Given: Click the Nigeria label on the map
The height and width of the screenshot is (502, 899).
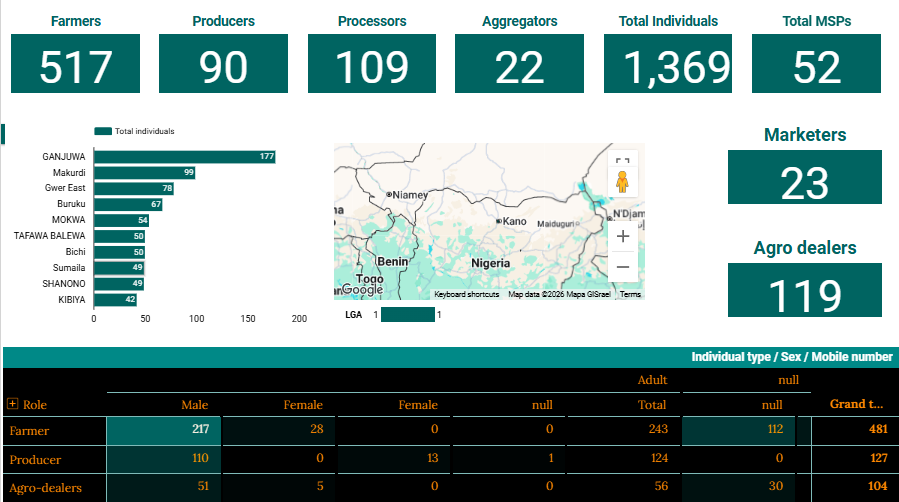Looking at the screenshot, I should click(x=490, y=263).
